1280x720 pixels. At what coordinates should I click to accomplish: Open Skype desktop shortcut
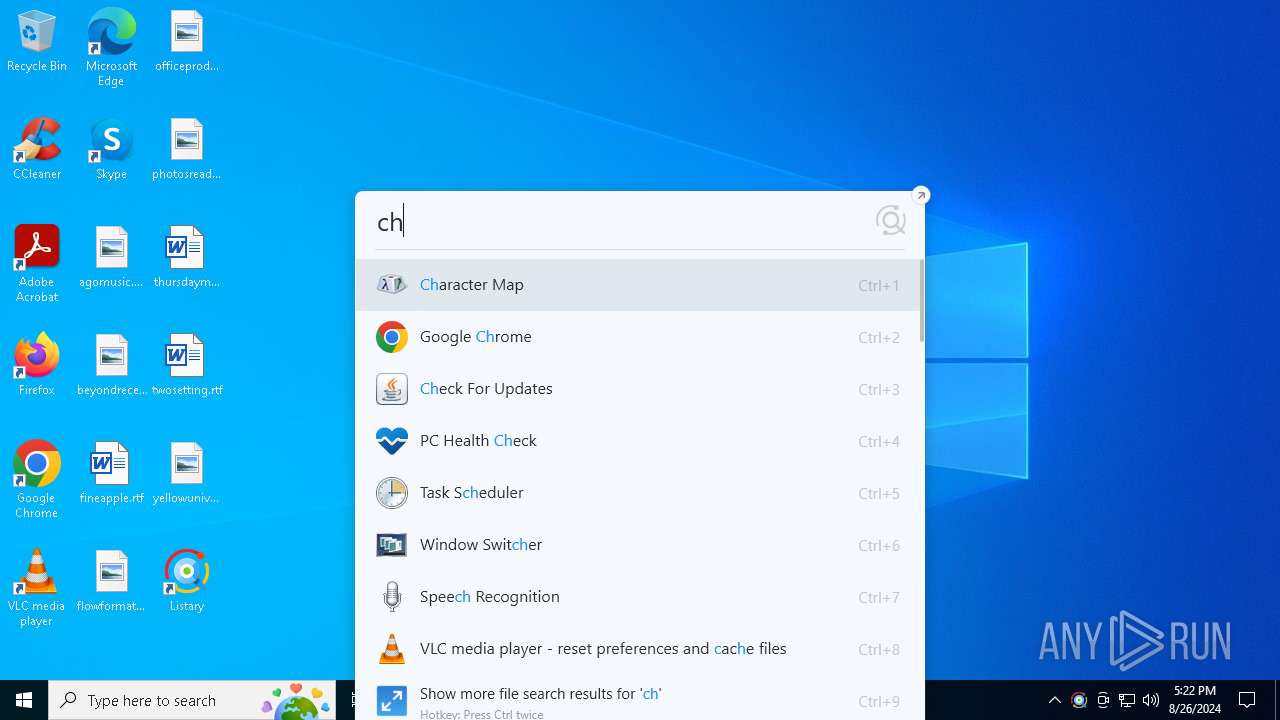click(111, 150)
